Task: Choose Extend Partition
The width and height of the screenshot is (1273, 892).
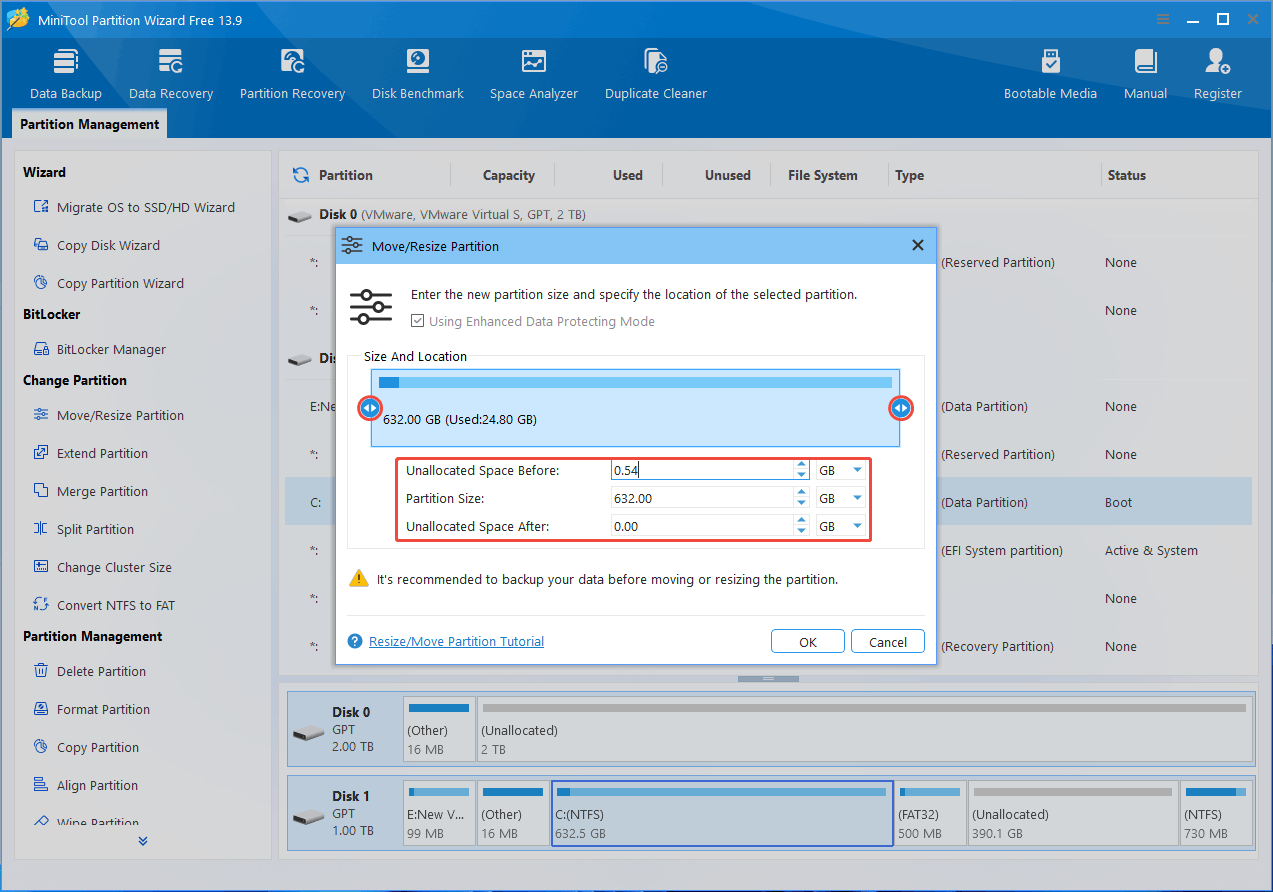Action: click(91, 453)
